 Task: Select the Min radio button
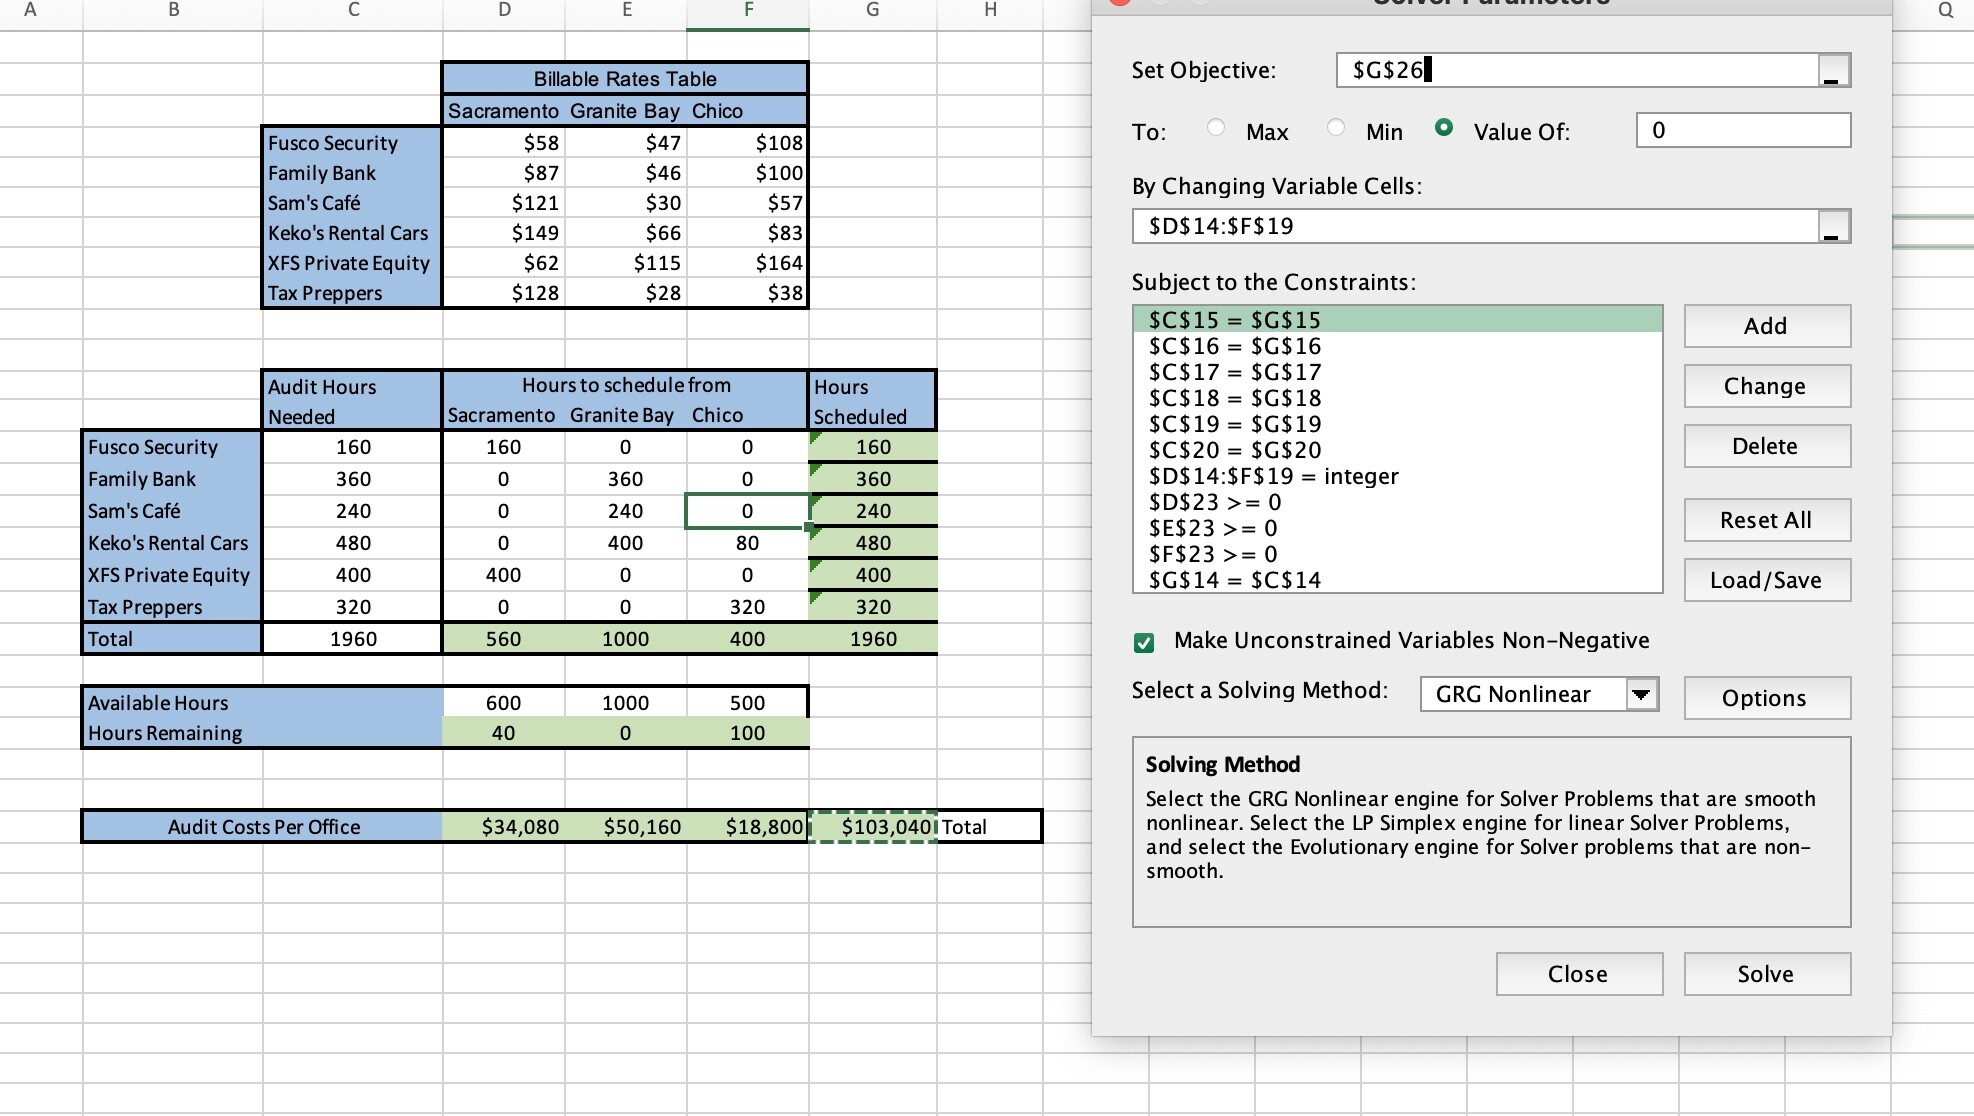pos(1336,128)
